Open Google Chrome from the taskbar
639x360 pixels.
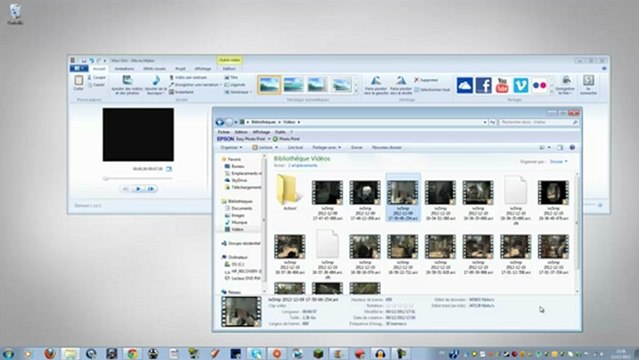coord(132,353)
